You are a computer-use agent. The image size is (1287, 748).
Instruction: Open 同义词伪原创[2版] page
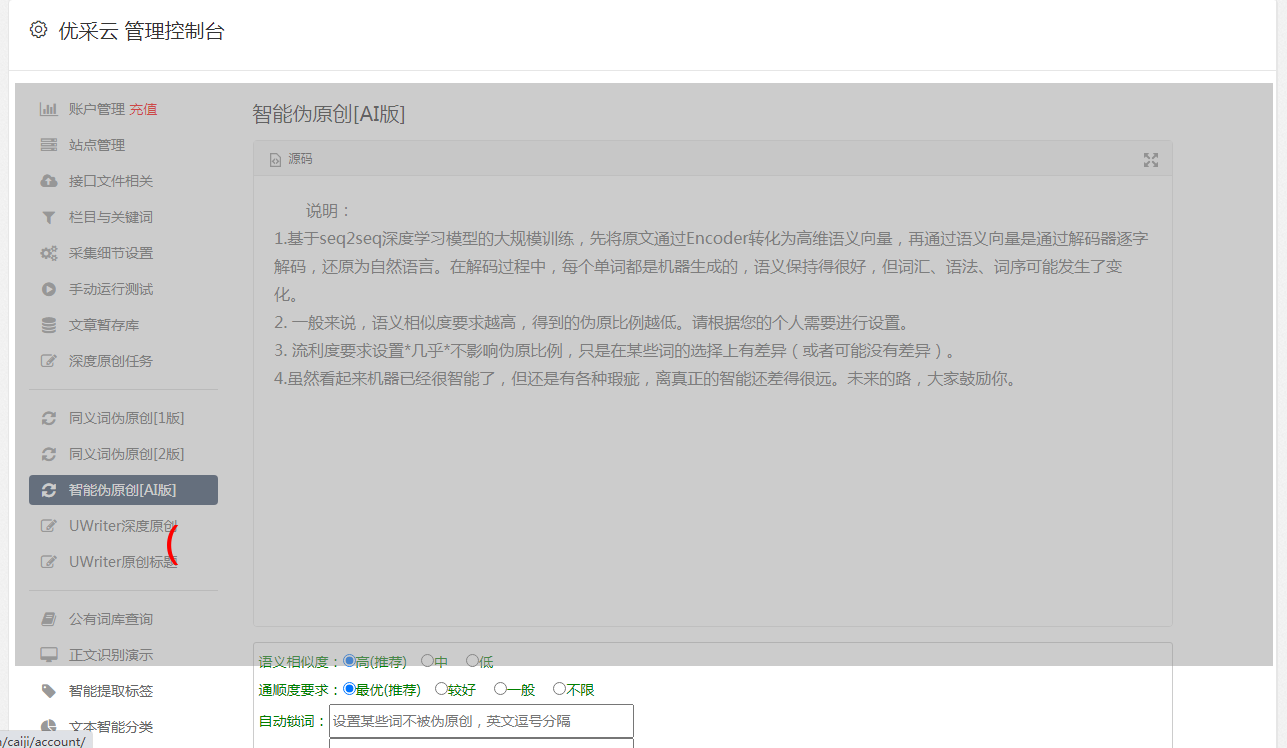[127, 454]
